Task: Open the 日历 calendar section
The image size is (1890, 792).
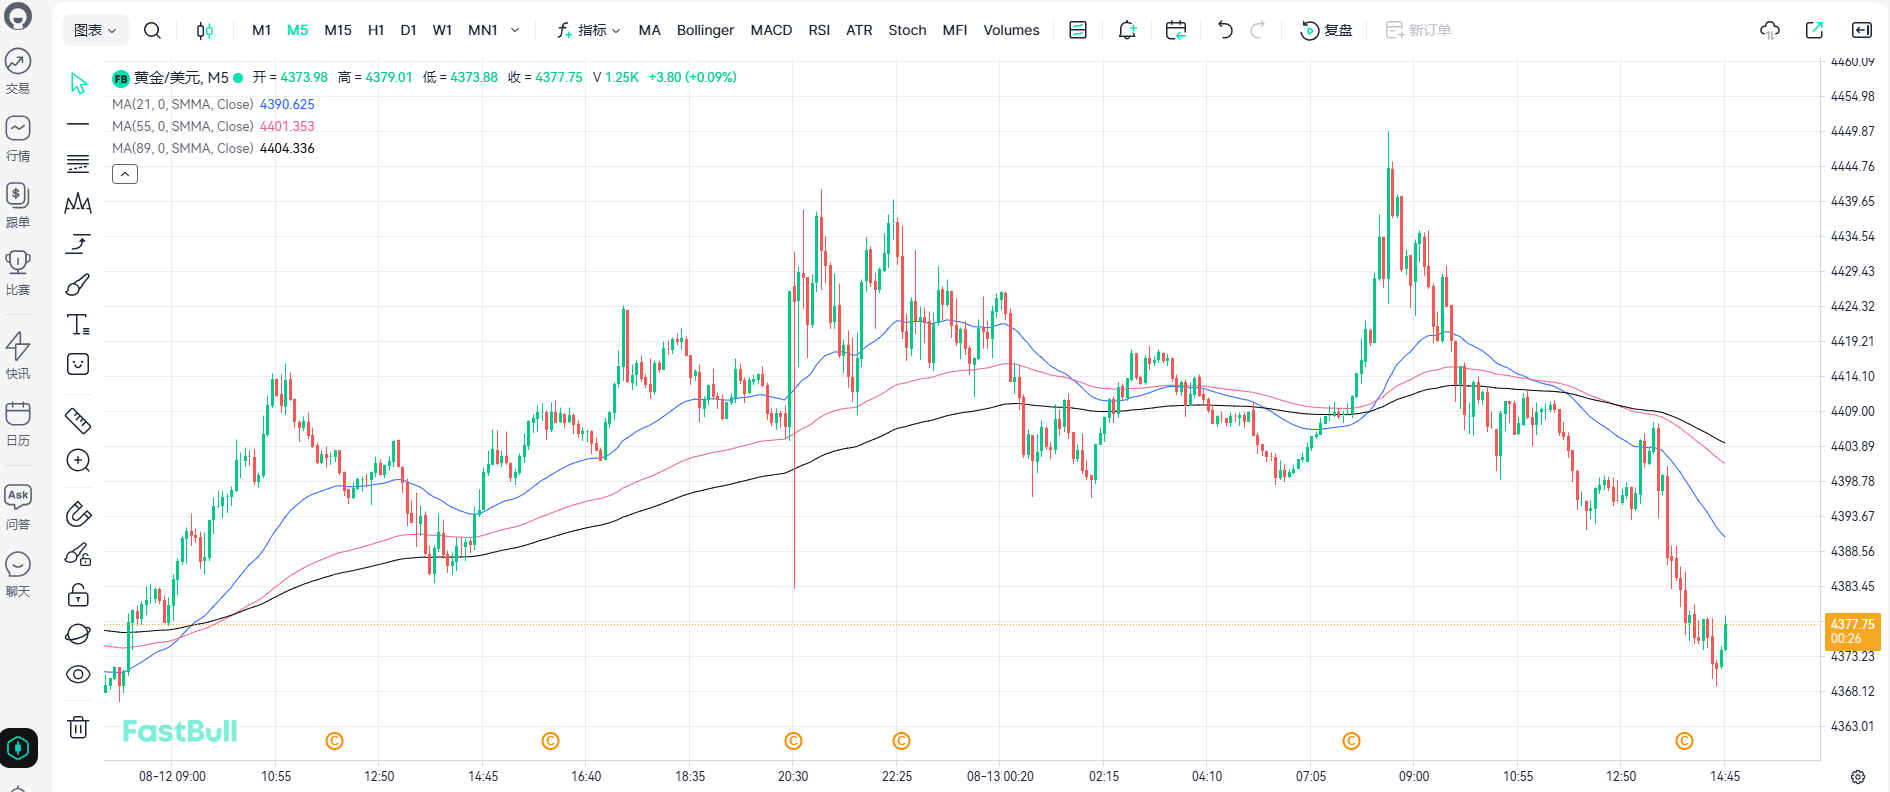Action: (x=18, y=423)
